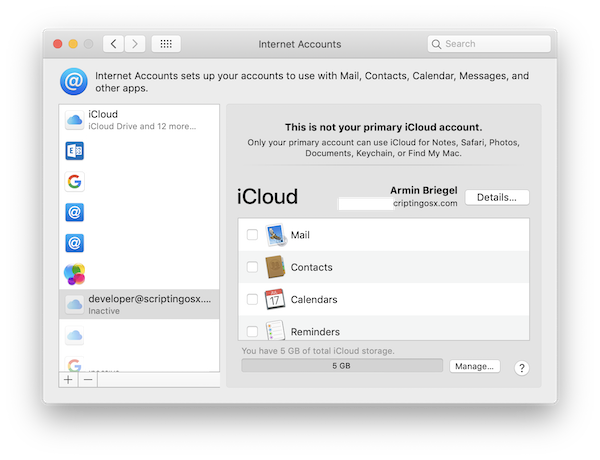Remove account with minus button
The height and width of the screenshot is (460, 600).
pos(88,380)
